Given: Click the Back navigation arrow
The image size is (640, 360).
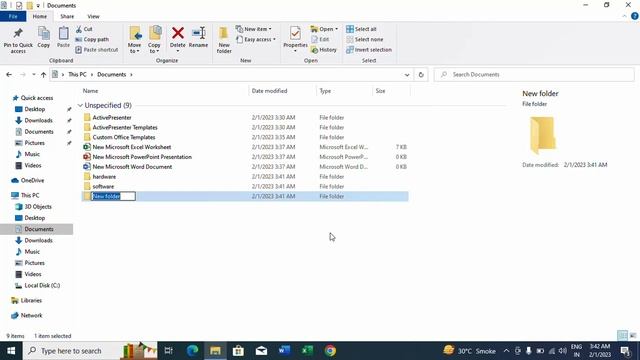Looking at the screenshot, I should [x=9, y=75].
